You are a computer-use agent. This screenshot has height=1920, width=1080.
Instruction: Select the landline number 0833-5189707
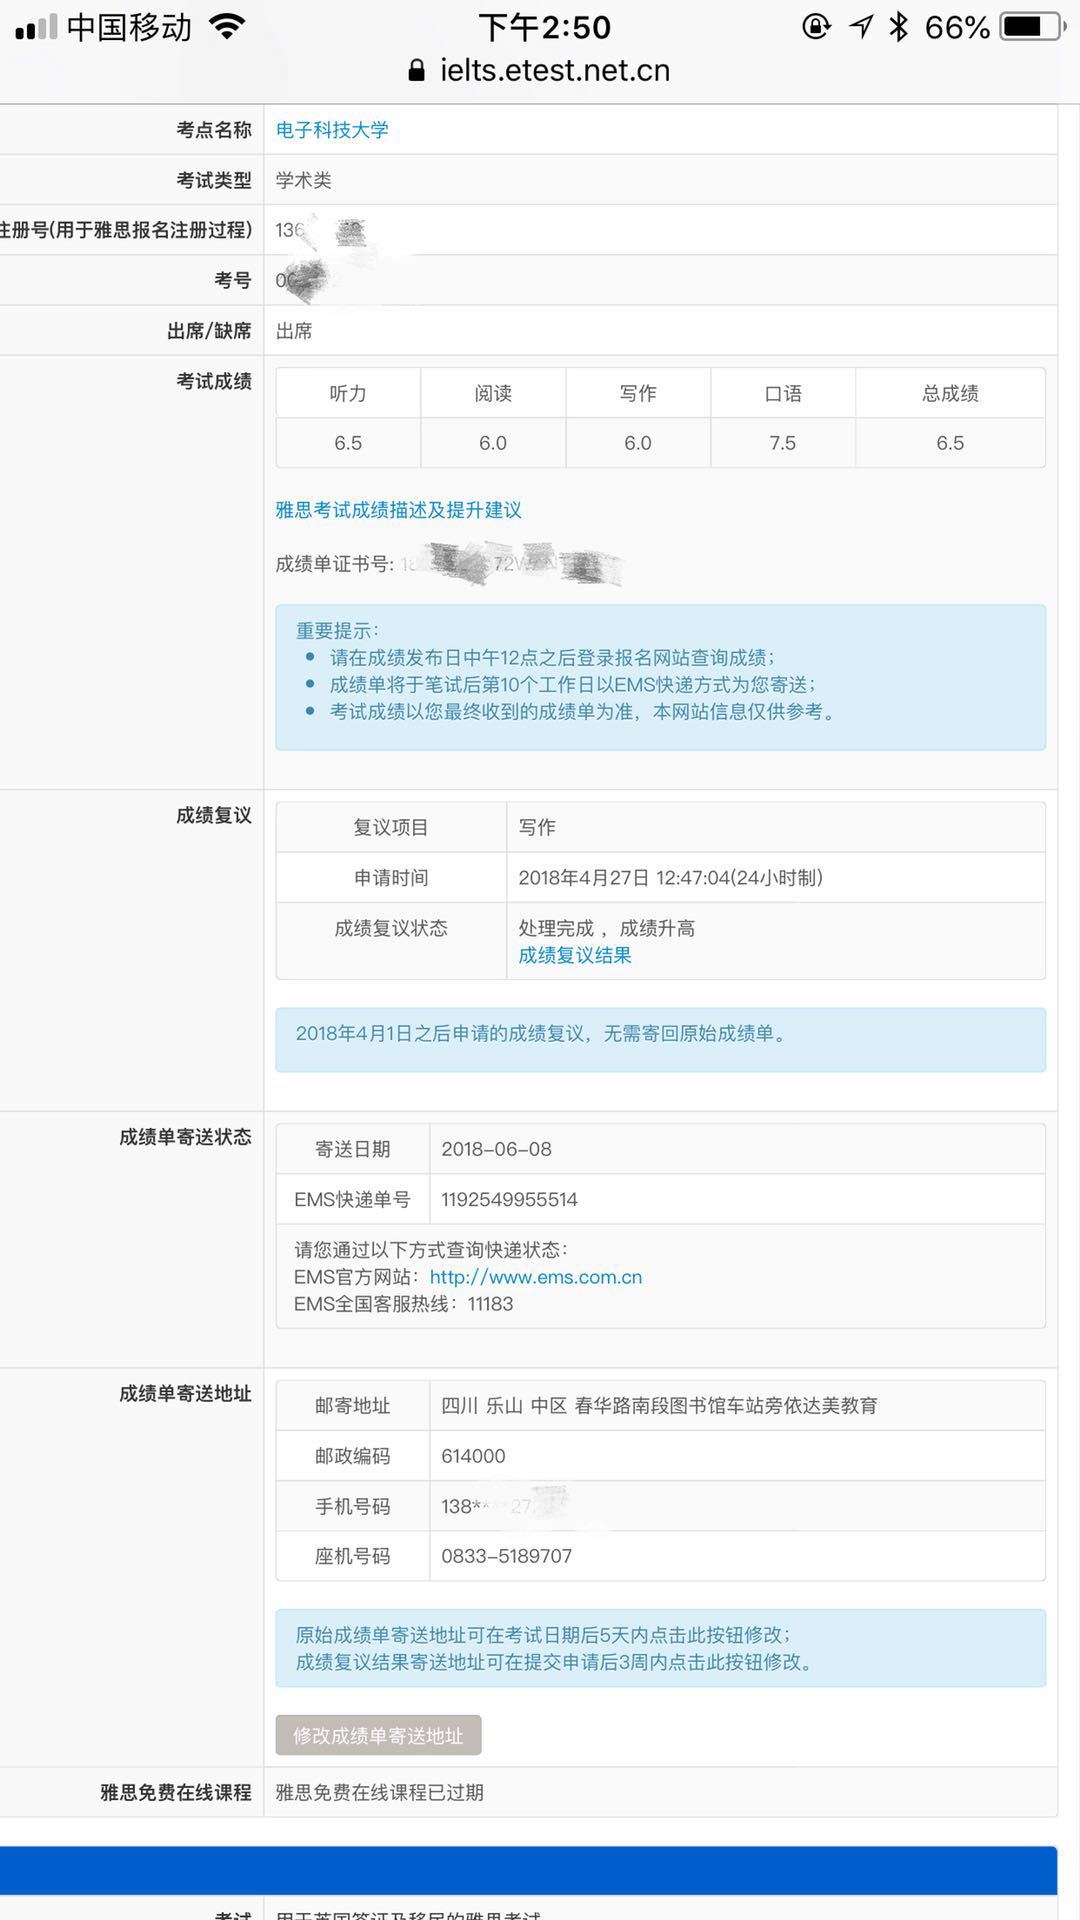[506, 1556]
